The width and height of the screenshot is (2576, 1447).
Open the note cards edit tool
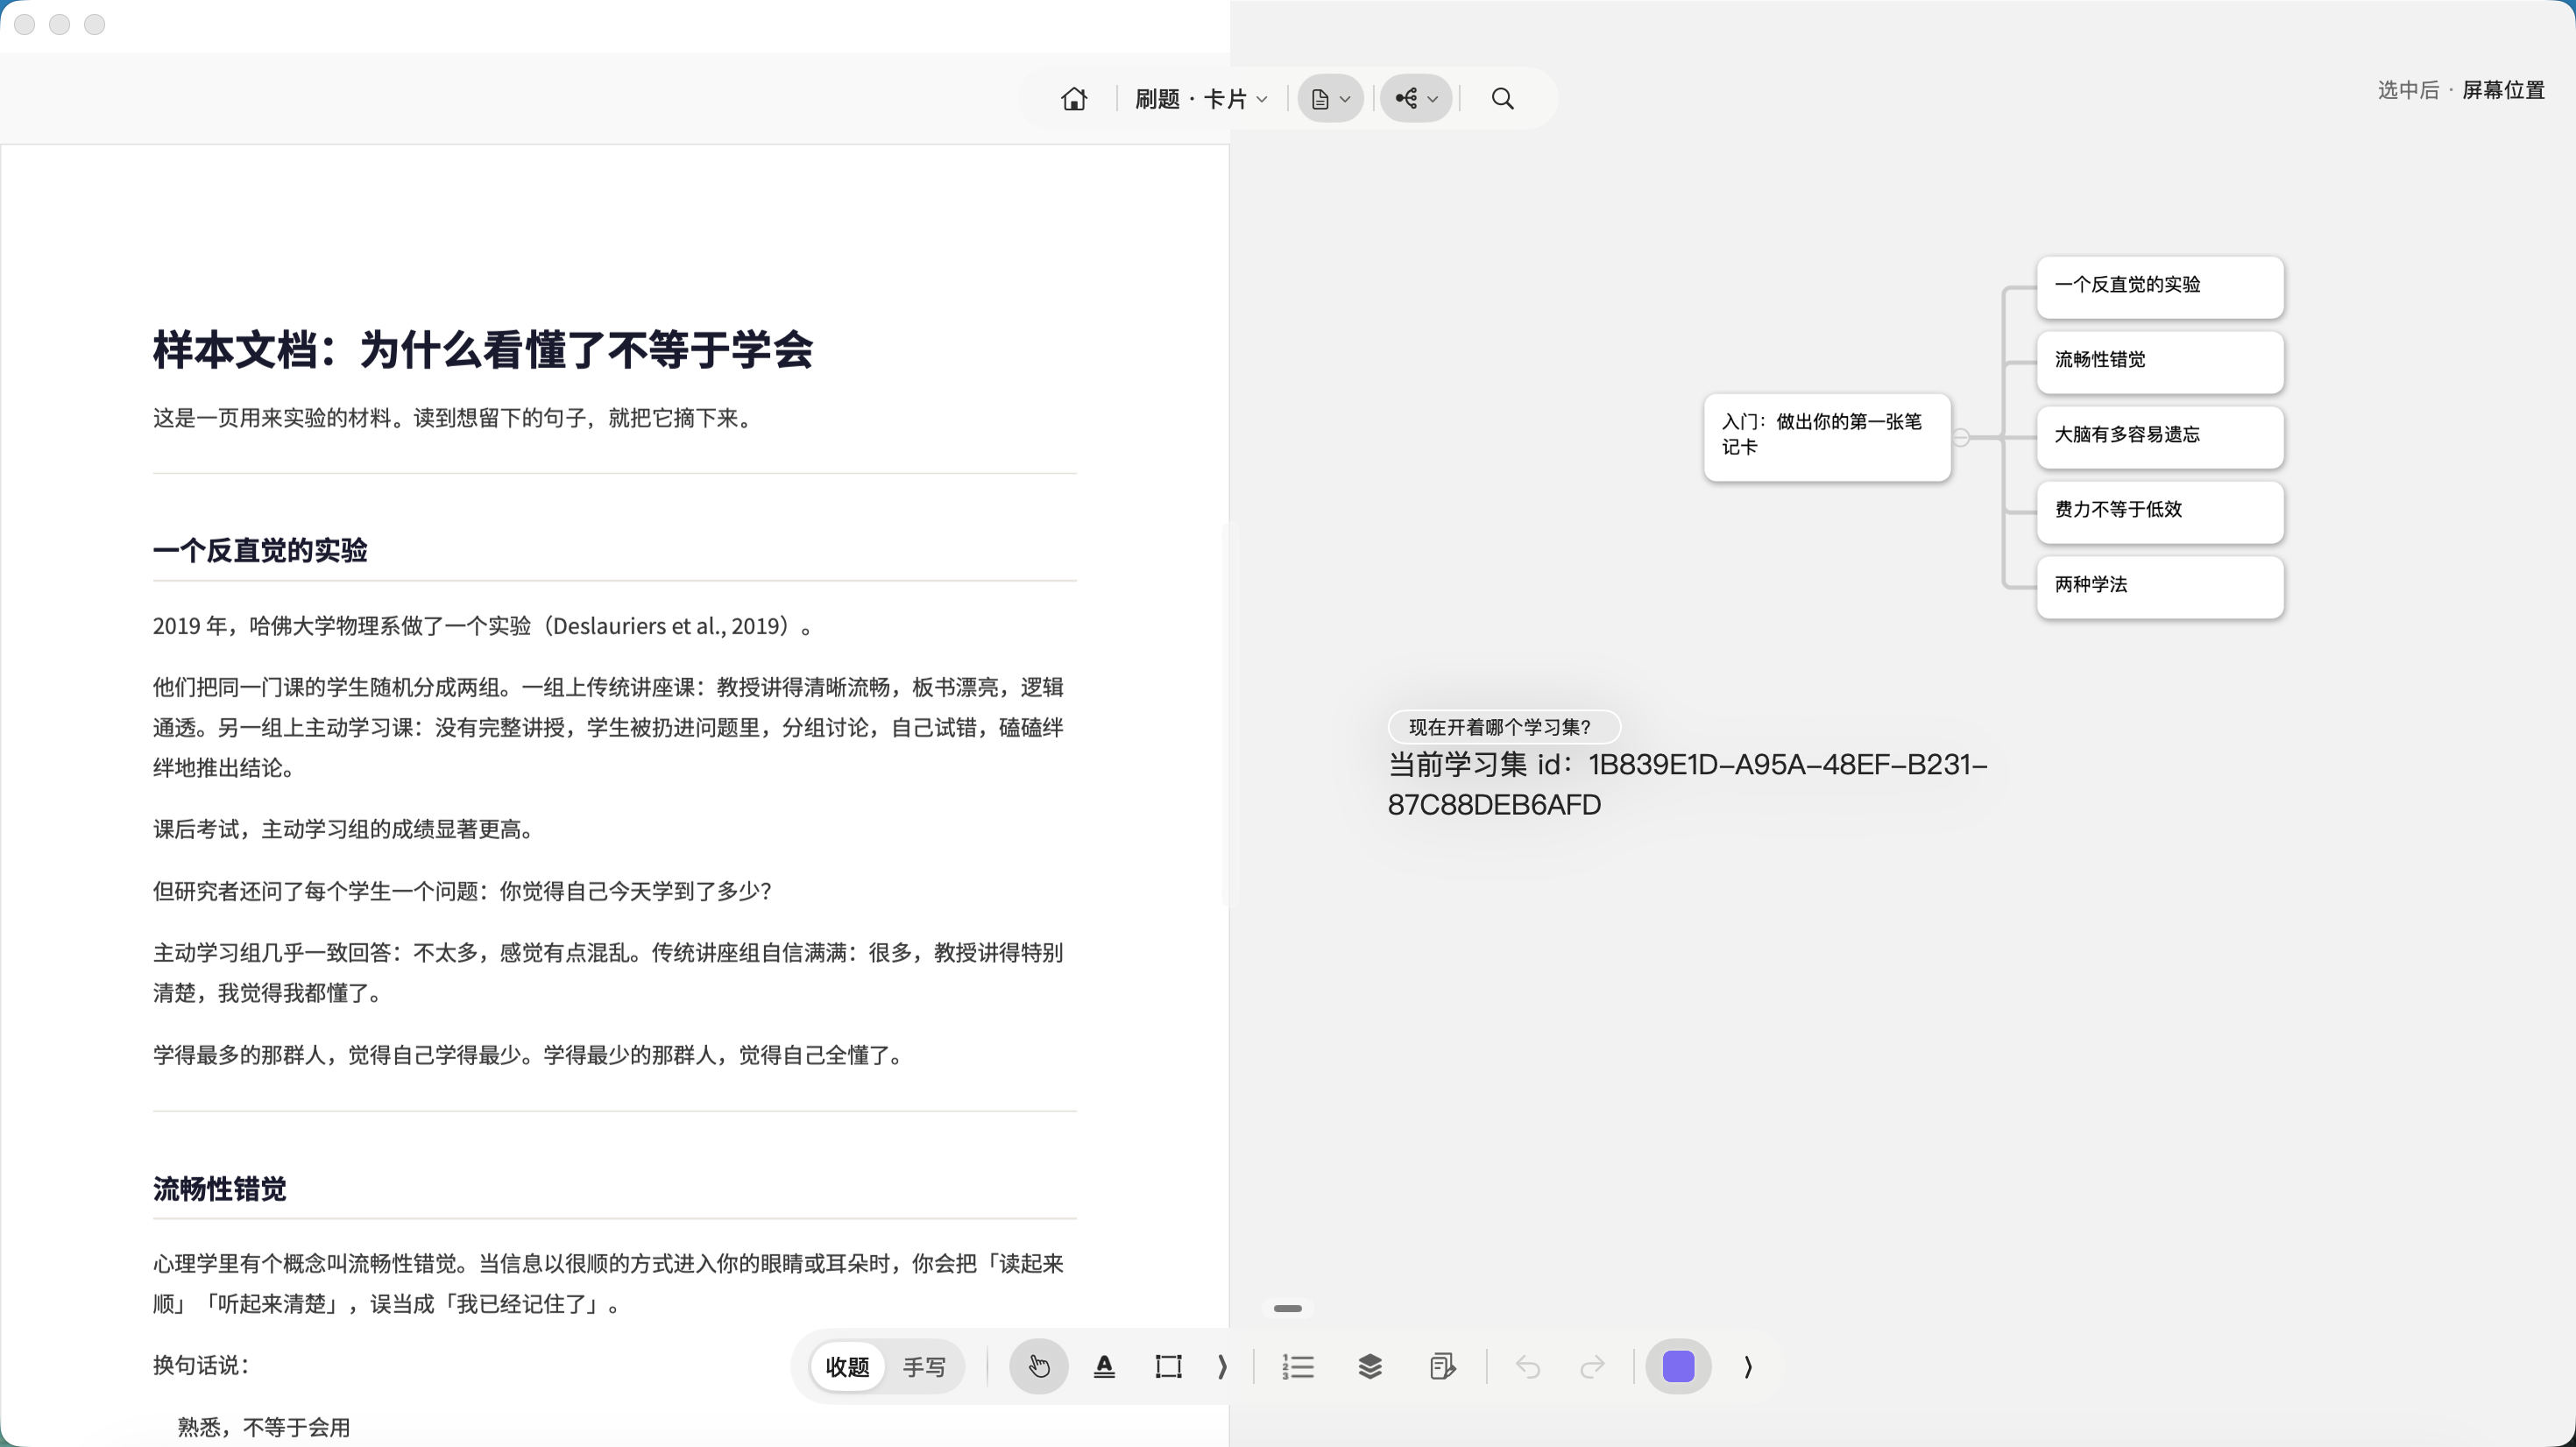pos(1442,1366)
